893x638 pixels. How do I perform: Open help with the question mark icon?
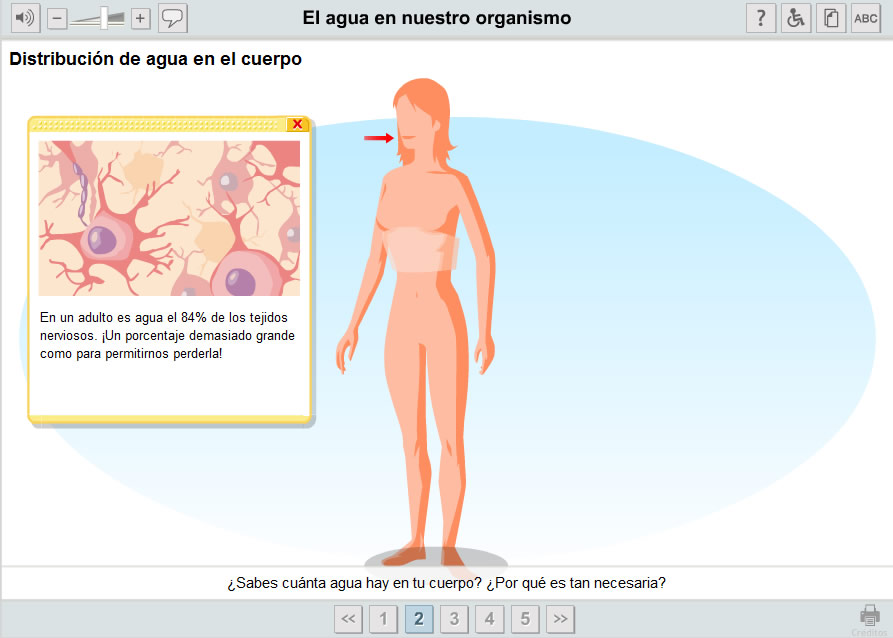[x=761, y=18]
